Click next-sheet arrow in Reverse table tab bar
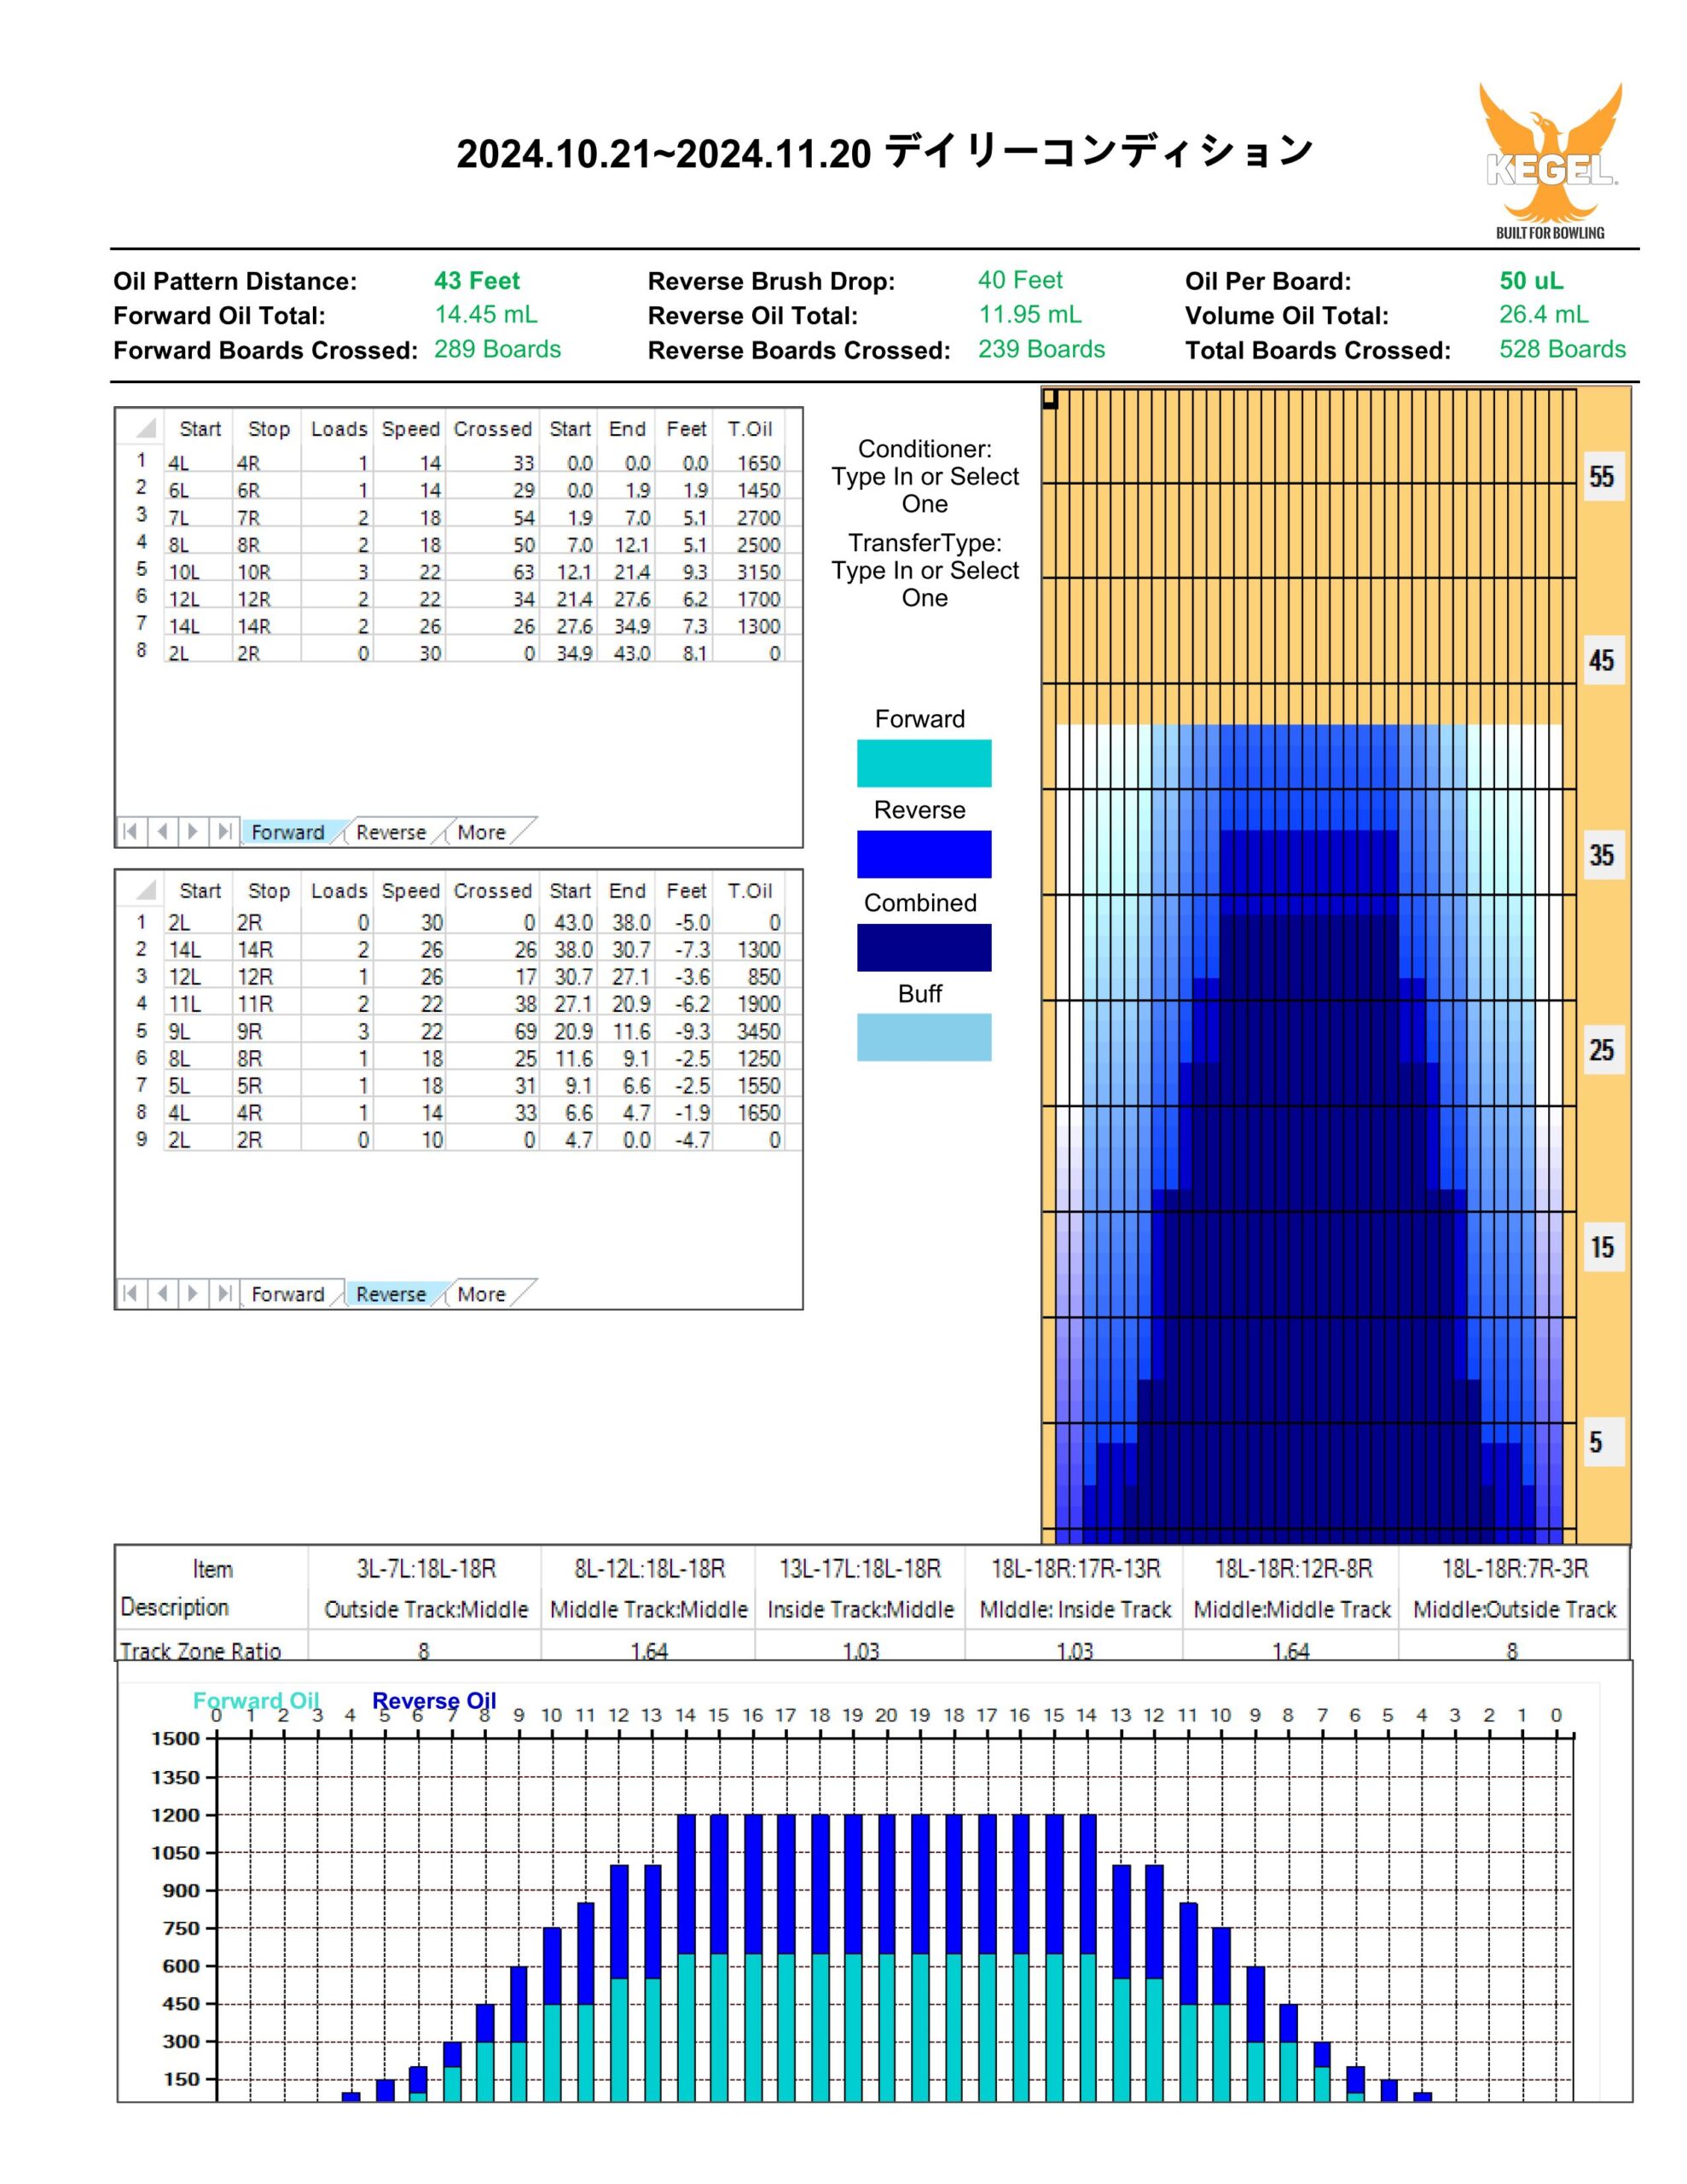This screenshot has width=1687, height=2184. 193,1293
